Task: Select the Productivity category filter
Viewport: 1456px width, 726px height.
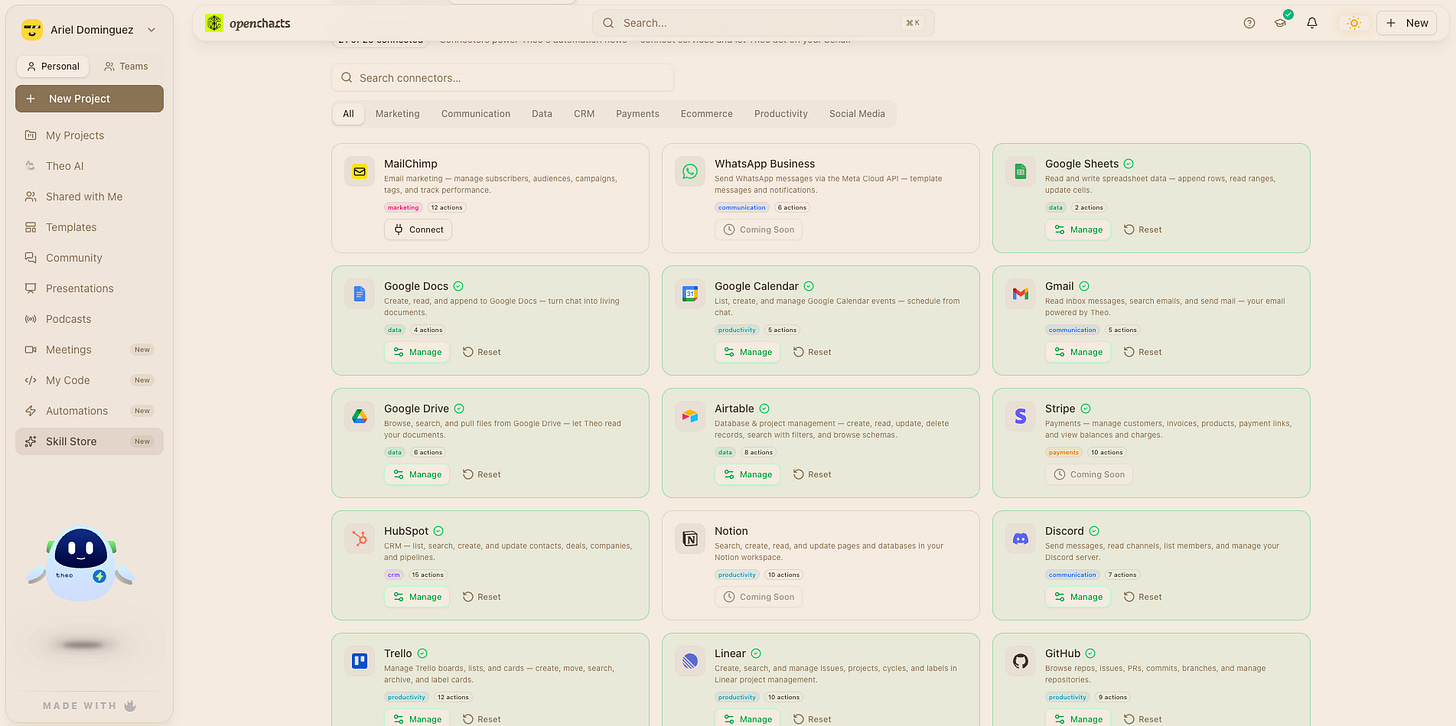Action: pyautogui.click(x=781, y=114)
